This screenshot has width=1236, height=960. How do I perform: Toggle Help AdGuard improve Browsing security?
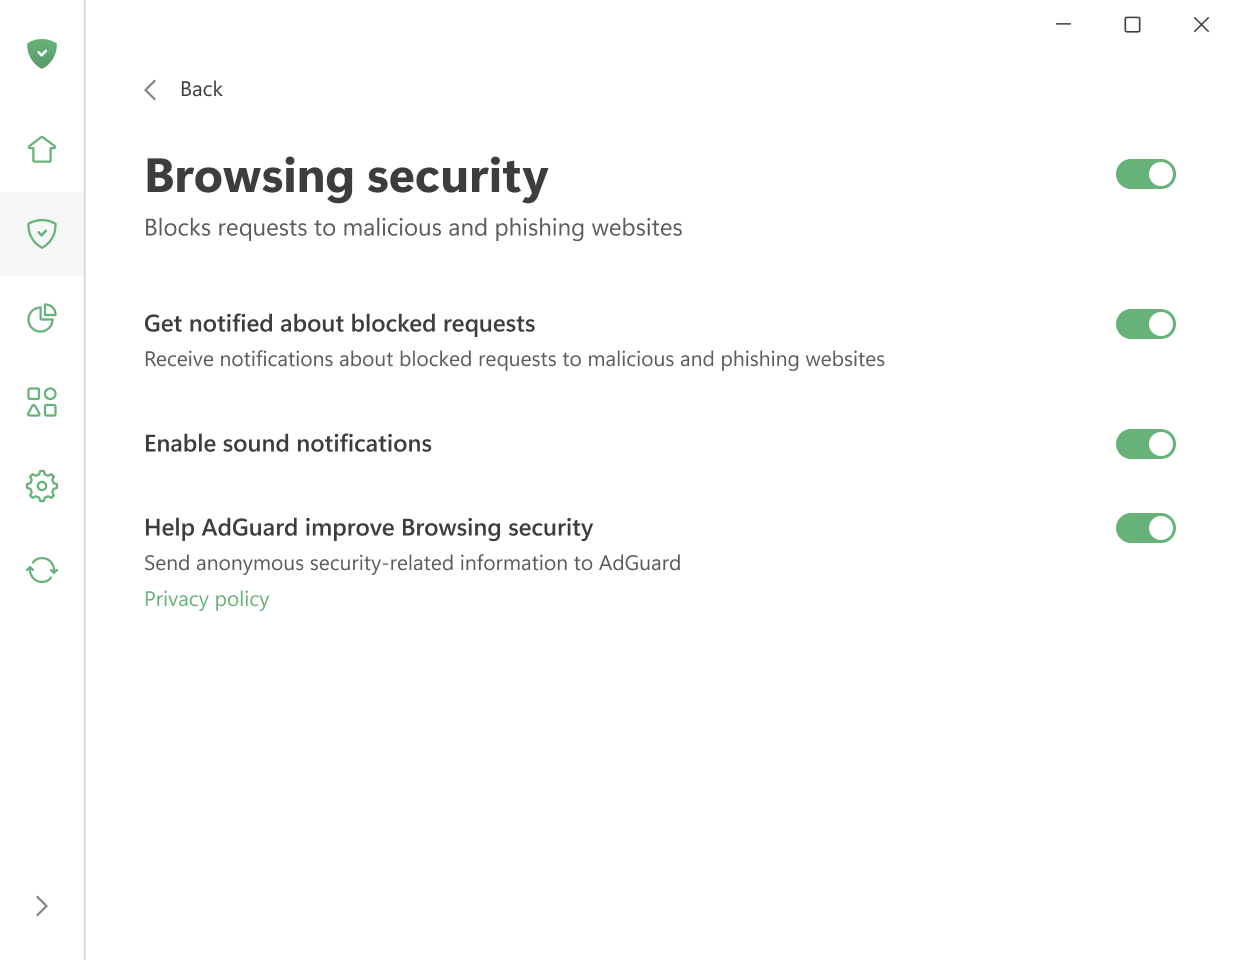click(x=1146, y=528)
